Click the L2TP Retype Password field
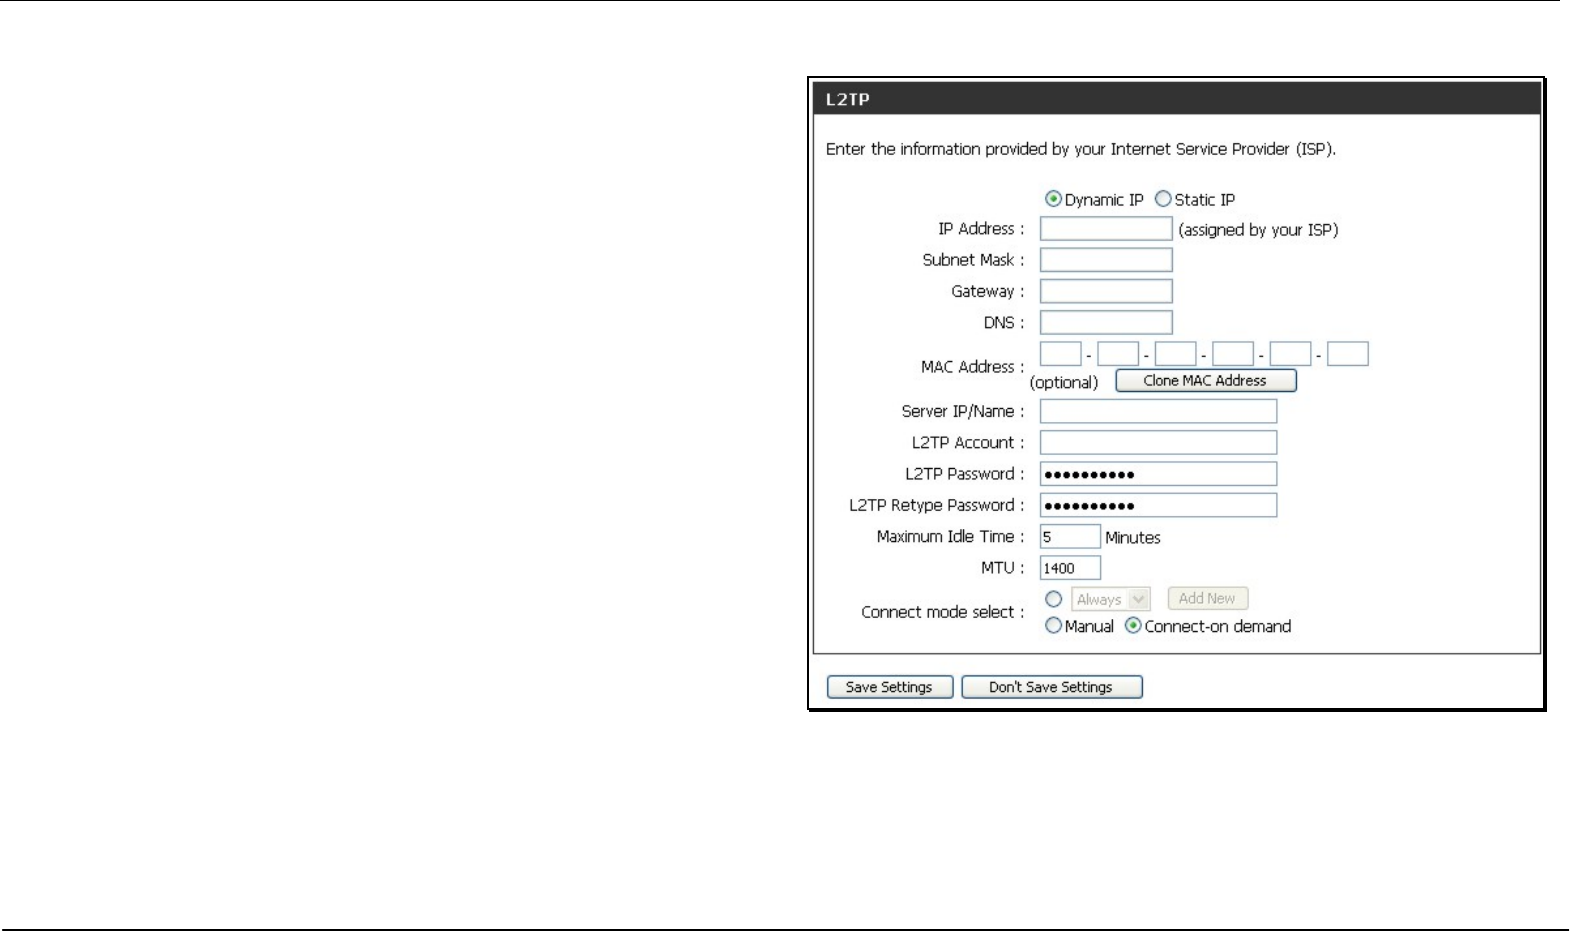The width and height of the screenshot is (1570, 931). point(1158,505)
